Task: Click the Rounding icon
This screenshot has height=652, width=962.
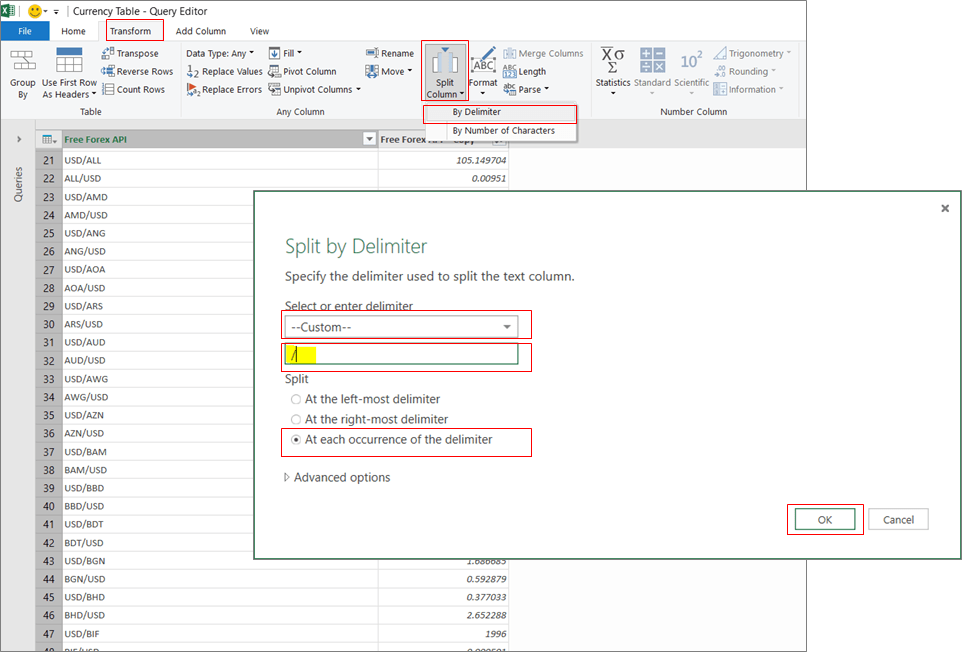Action: point(720,71)
